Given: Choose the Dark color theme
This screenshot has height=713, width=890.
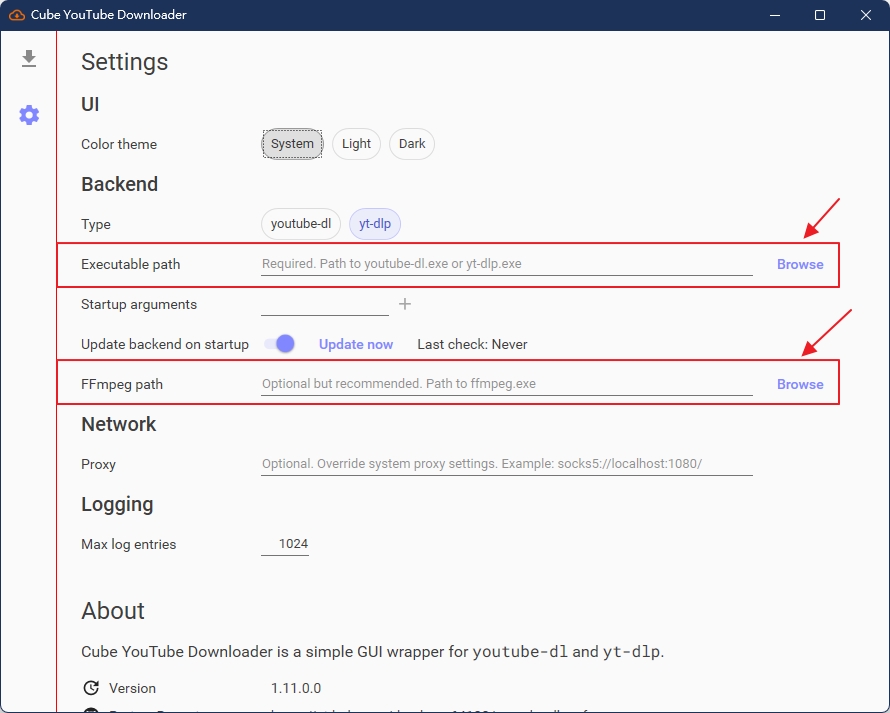Looking at the screenshot, I should (412, 144).
